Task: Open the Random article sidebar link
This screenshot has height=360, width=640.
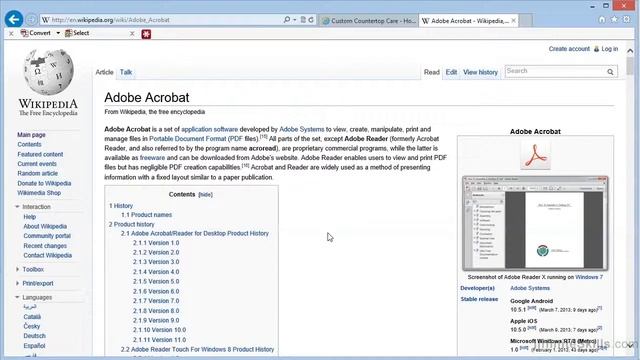Action: [38, 173]
